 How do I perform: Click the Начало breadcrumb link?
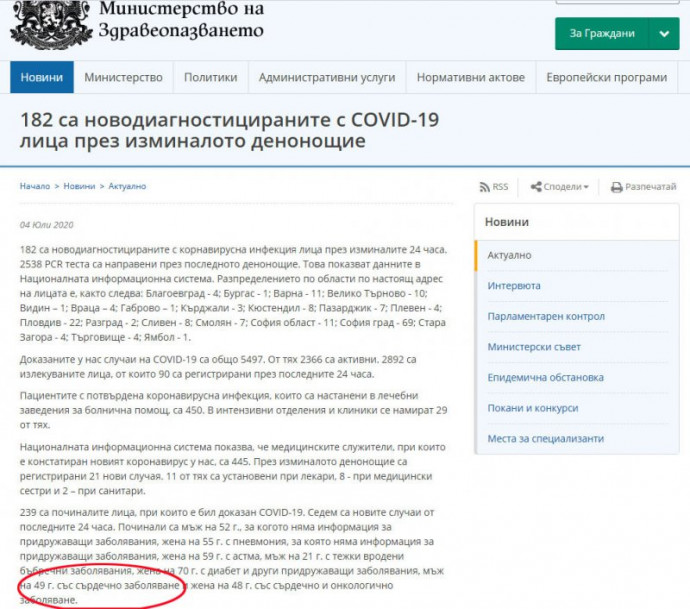[35, 186]
